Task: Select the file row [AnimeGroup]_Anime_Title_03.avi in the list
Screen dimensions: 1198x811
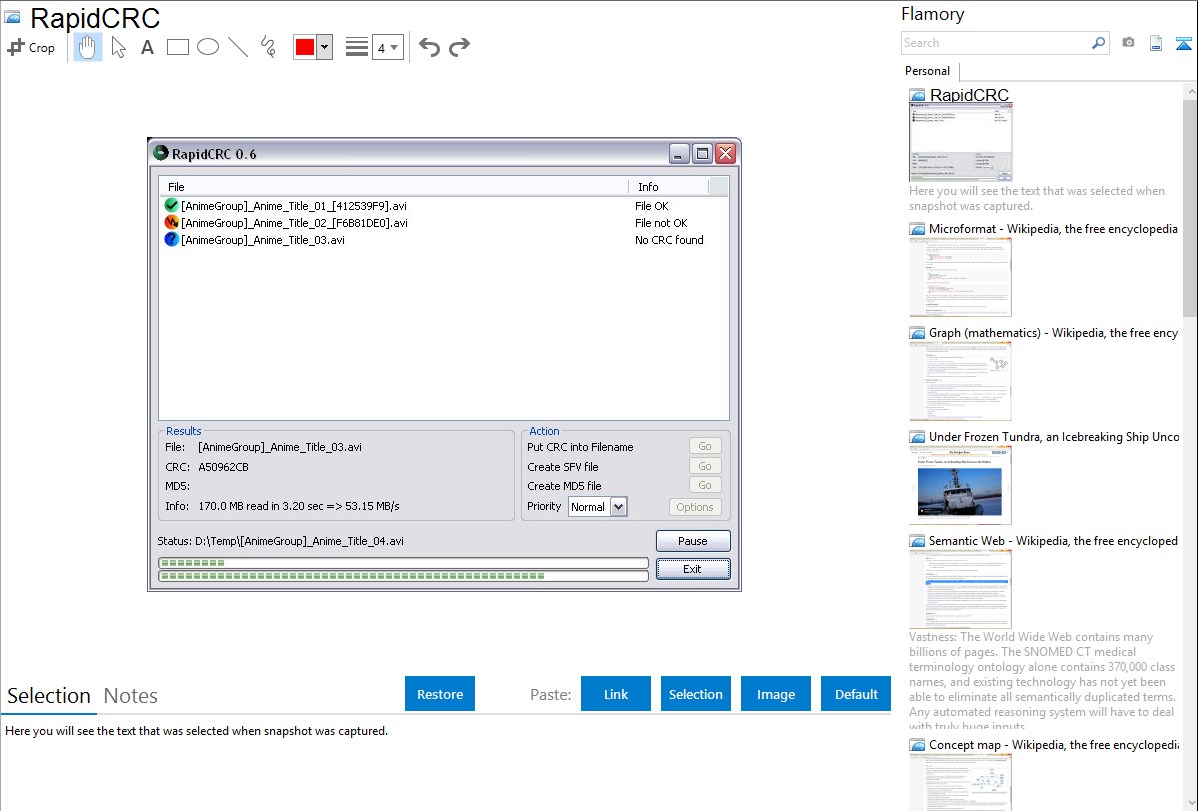Action: click(x=444, y=239)
